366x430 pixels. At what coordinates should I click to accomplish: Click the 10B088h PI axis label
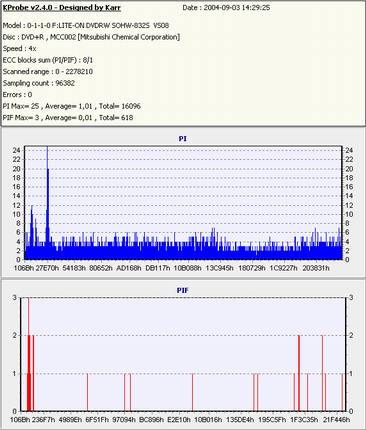click(x=188, y=268)
